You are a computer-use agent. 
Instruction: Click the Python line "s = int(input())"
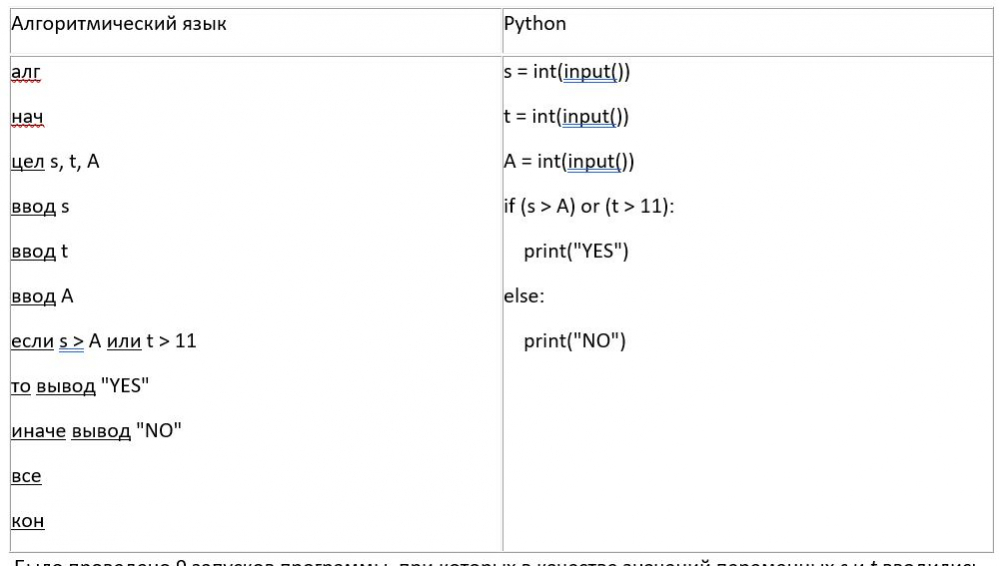pyautogui.click(x=567, y=72)
